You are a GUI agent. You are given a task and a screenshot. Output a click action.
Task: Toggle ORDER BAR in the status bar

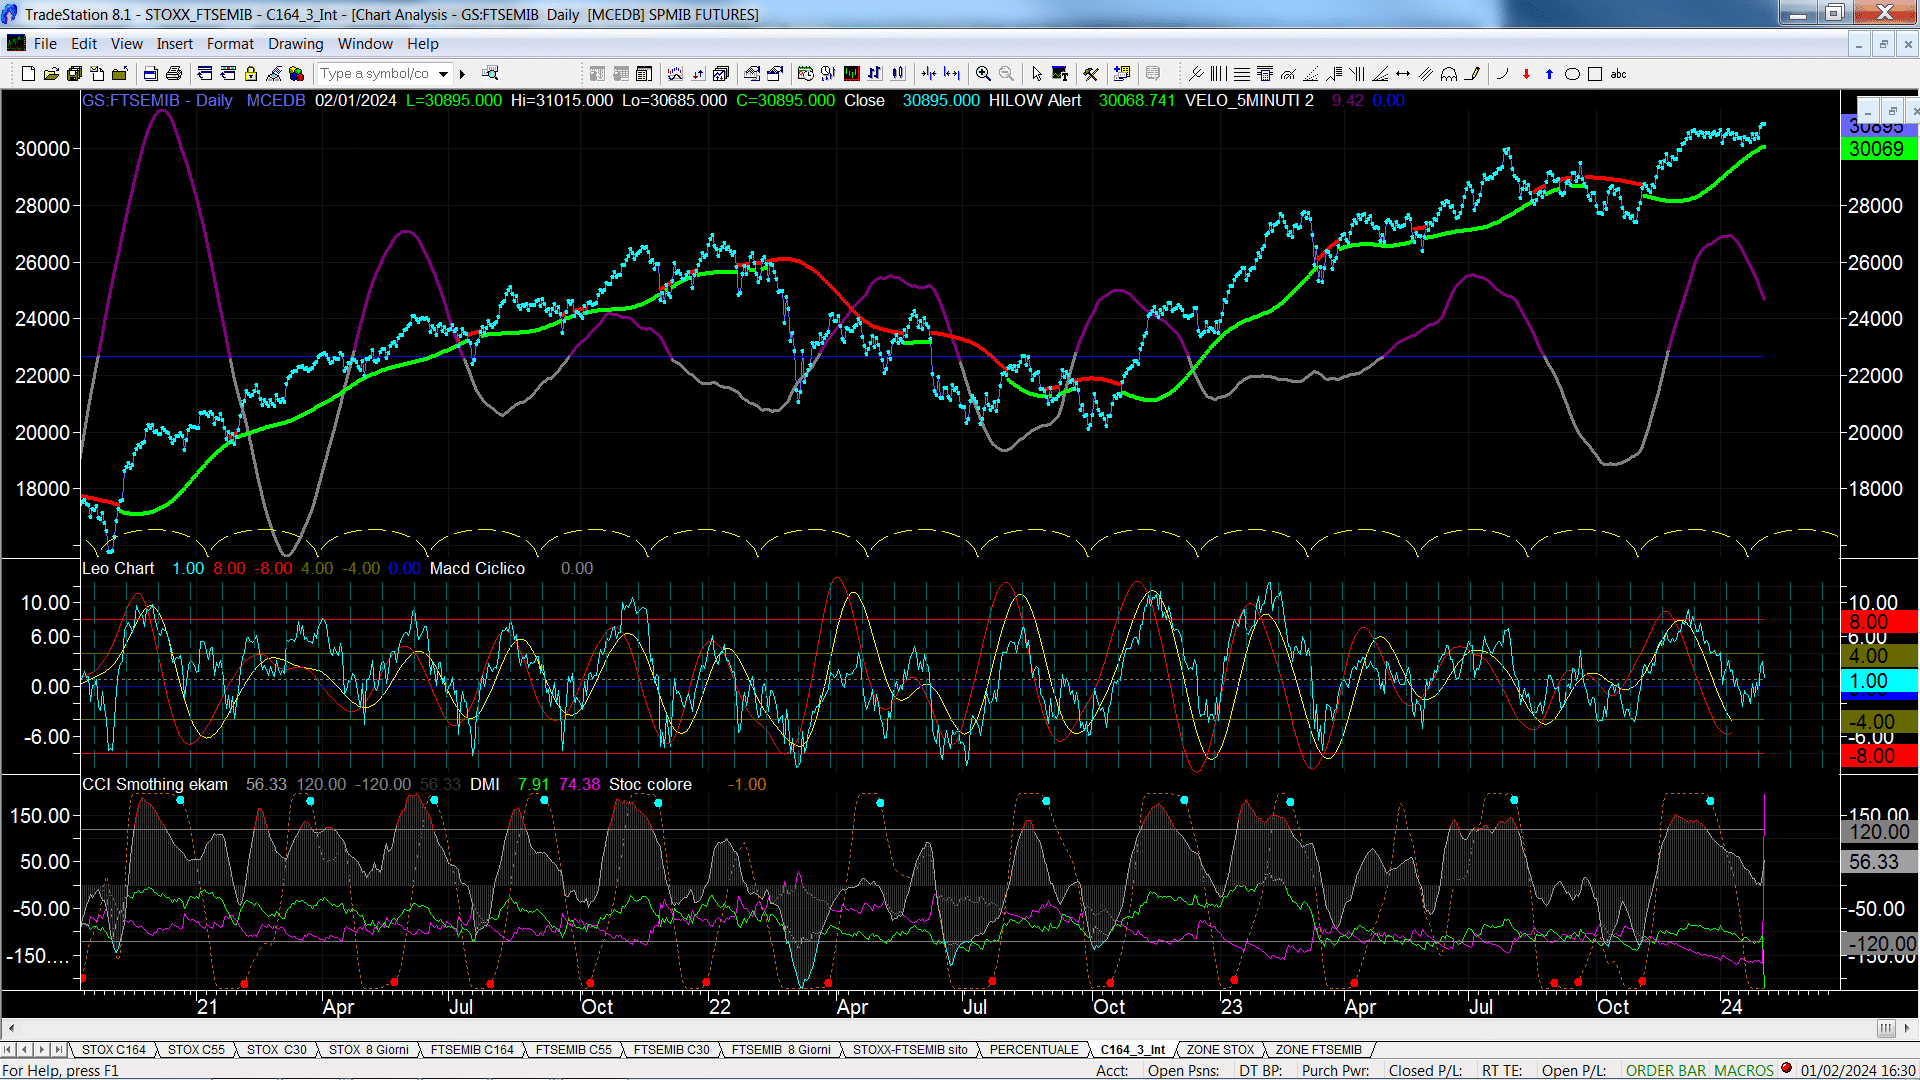pos(1666,1071)
